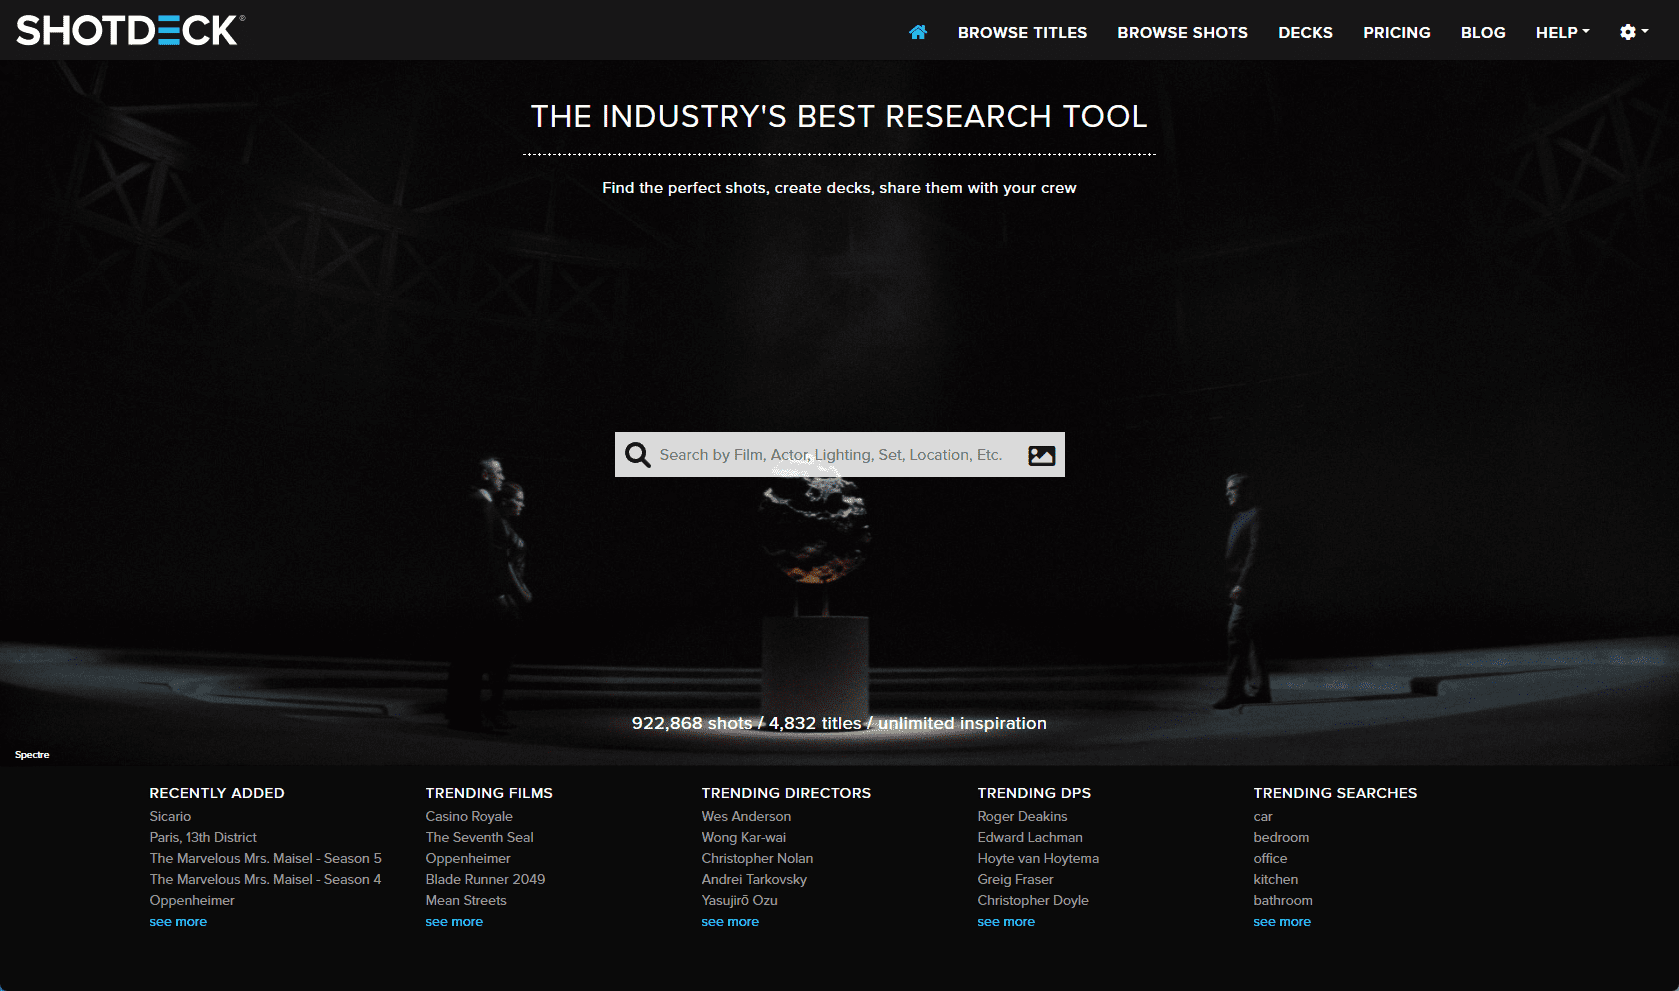View DP Greig Fraser
The image size is (1679, 991).
(1015, 879)
